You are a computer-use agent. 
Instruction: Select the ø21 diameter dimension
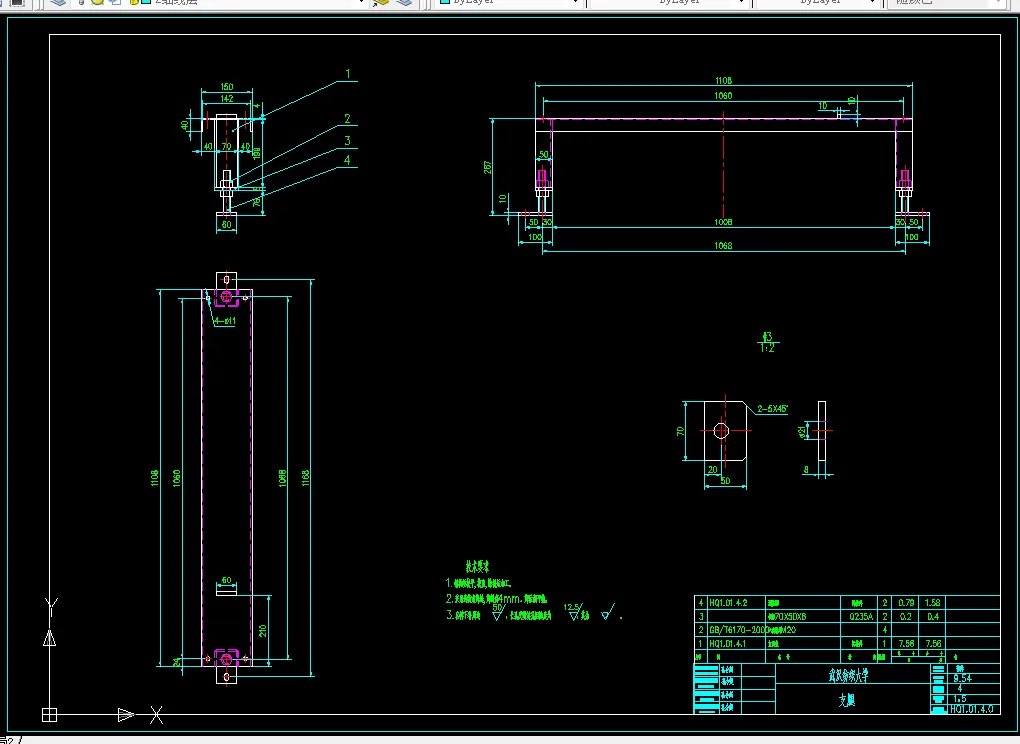pyautogui.click(x=803, y=431)
